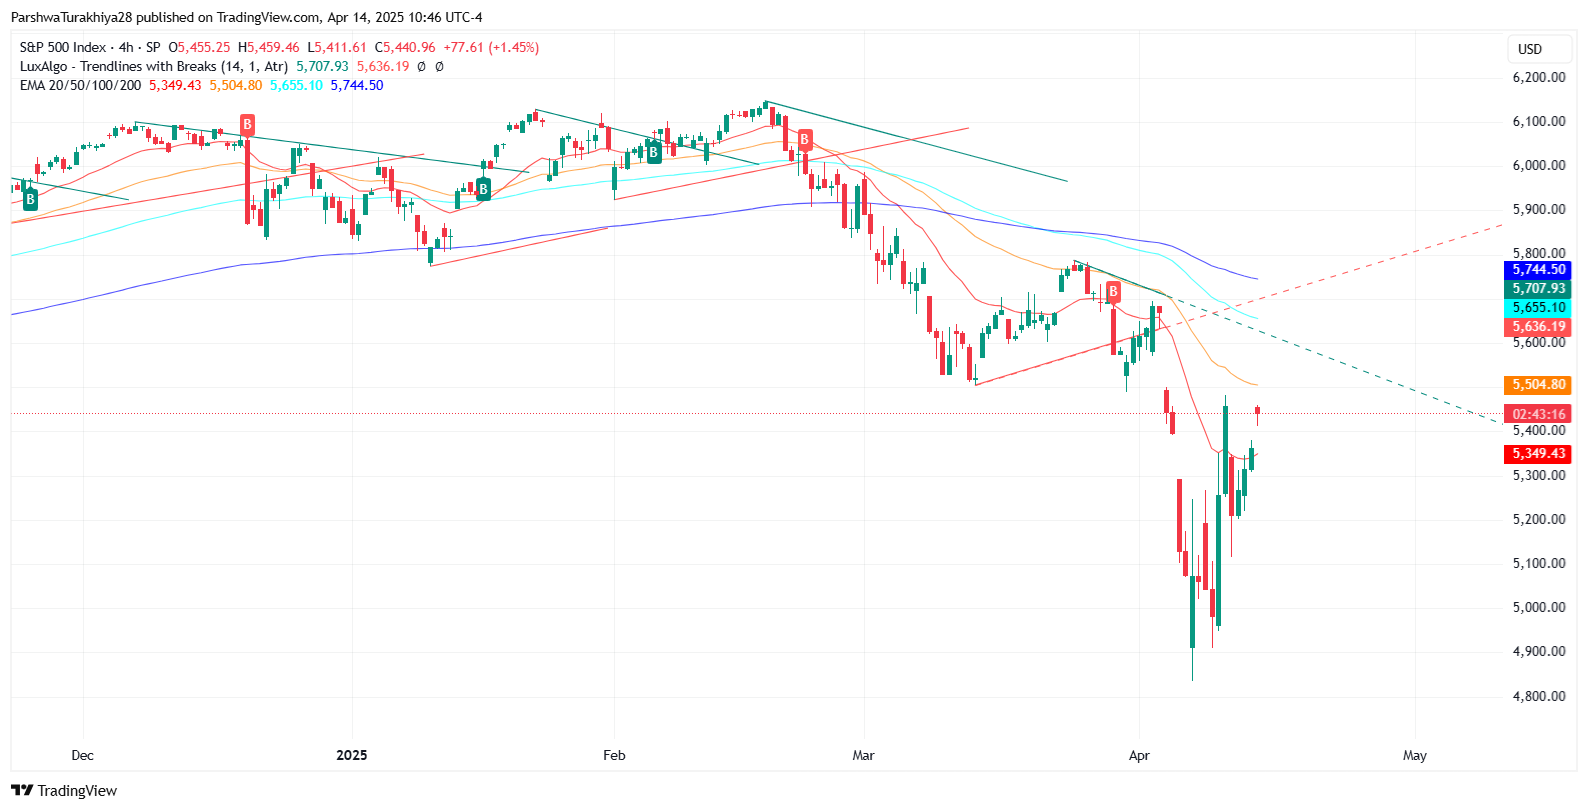Click the LuxAlgo legend value 5,707.93
The height and width of the screenshot is (810, 1588).
point(322,66)
